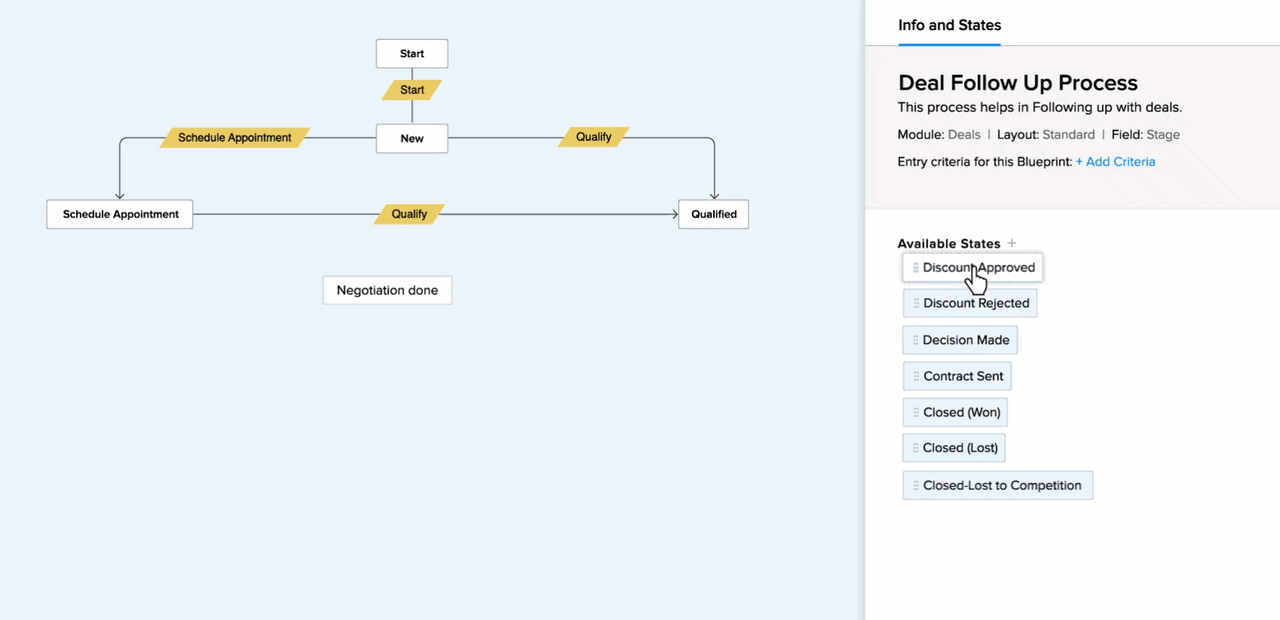Click the Deal Follow Up Process title
Screen dimensions: 1280x620
(x=1018, y=83)
